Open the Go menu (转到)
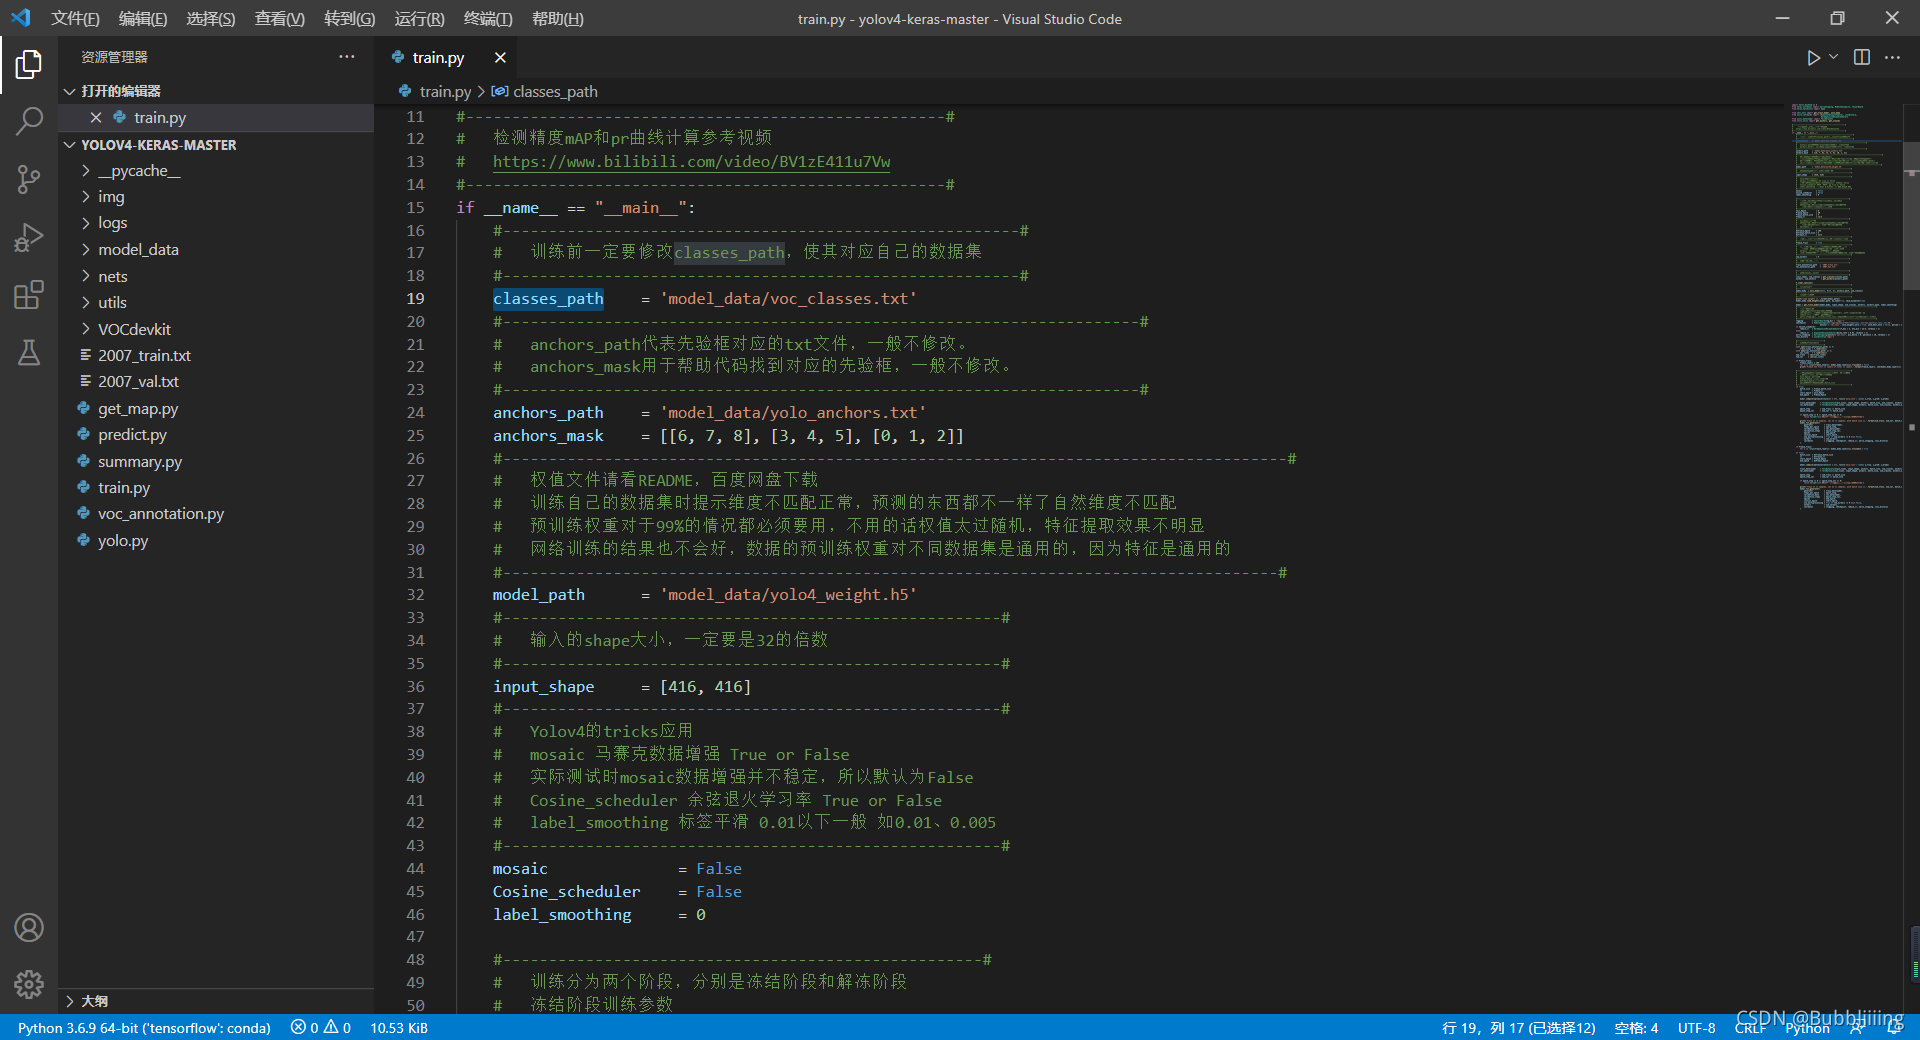Viewport: 1920px width, 1040px height. (349, 18)
